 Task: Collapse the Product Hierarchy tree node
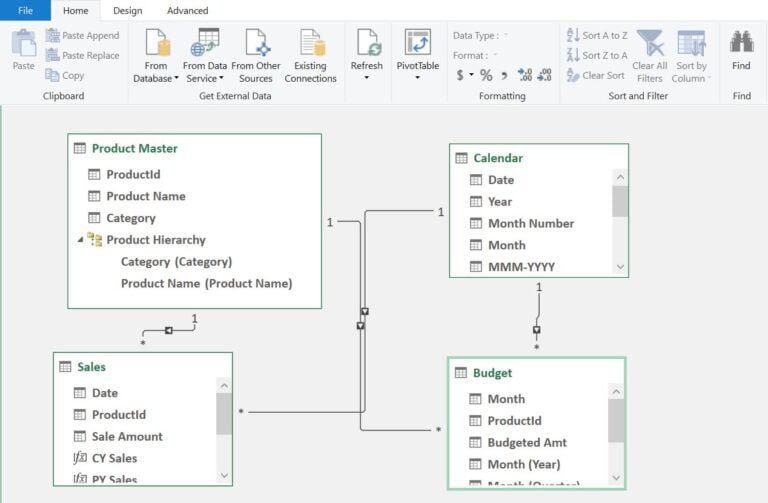pyautogui.click(x=80, y=240)
